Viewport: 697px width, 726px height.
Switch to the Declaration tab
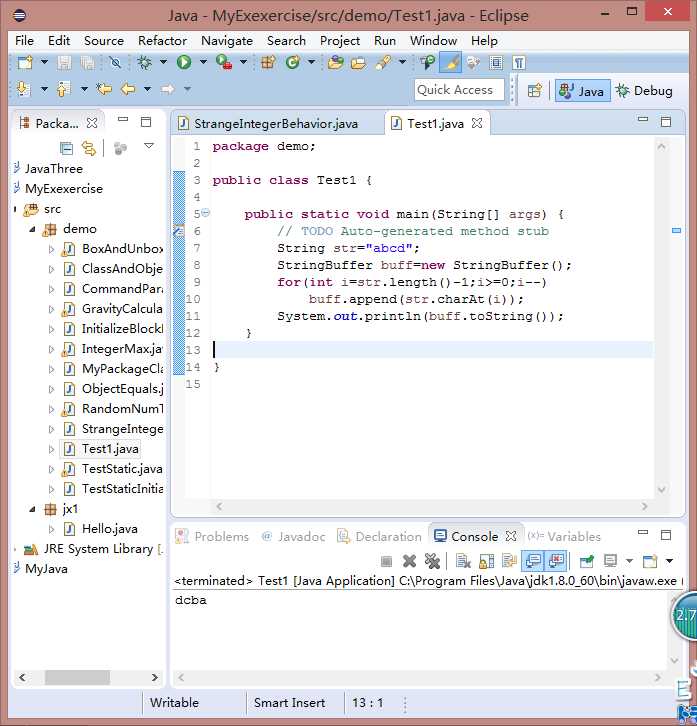[380, 537]
